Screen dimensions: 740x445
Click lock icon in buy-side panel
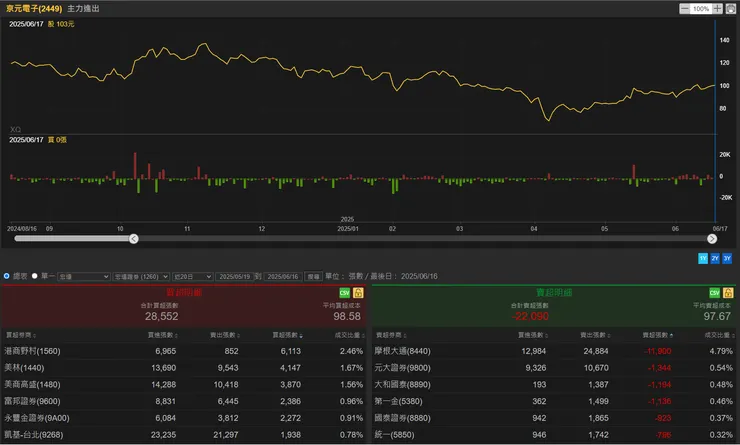tap(357, 292)
